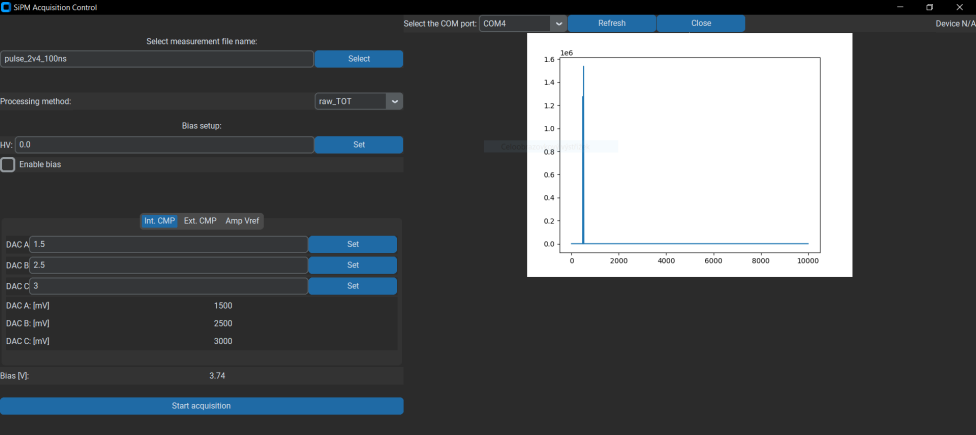Set the HV bias value
This screenshot has width=976, height=435.
[x=359, y=145]
